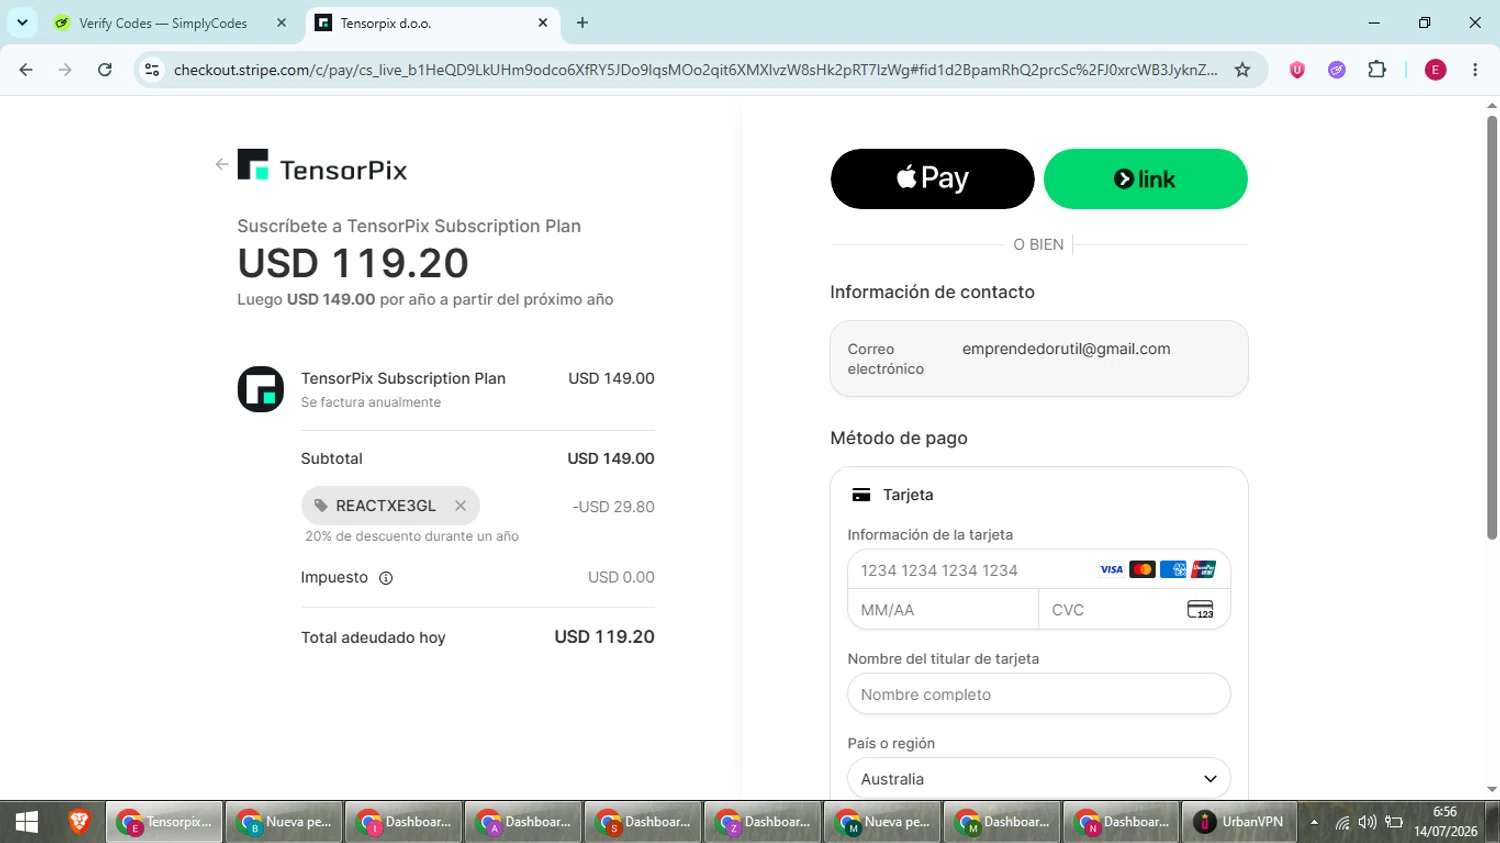Select the Tarjeta payment method

[x=892, y=495]
